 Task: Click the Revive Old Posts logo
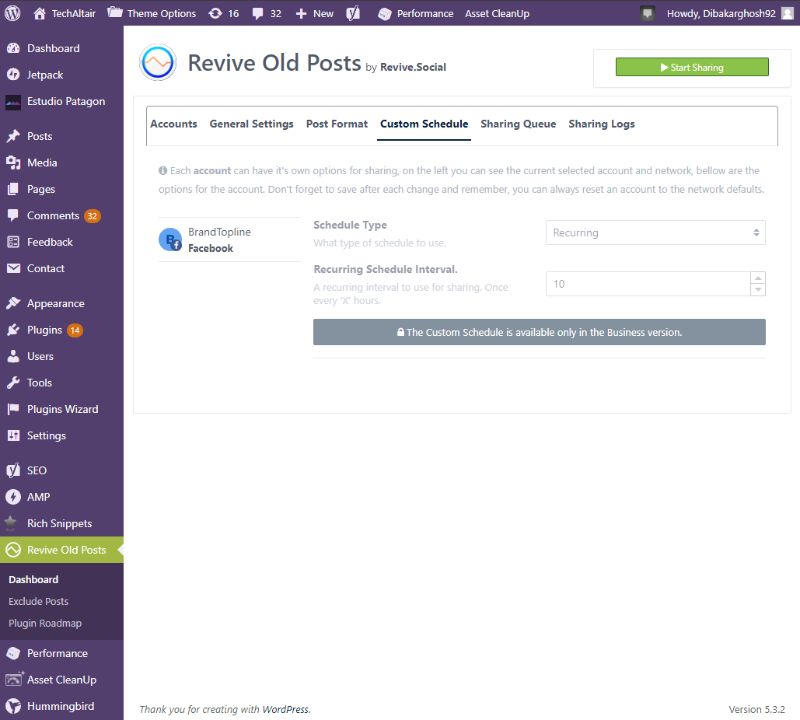tap(158, 62)
